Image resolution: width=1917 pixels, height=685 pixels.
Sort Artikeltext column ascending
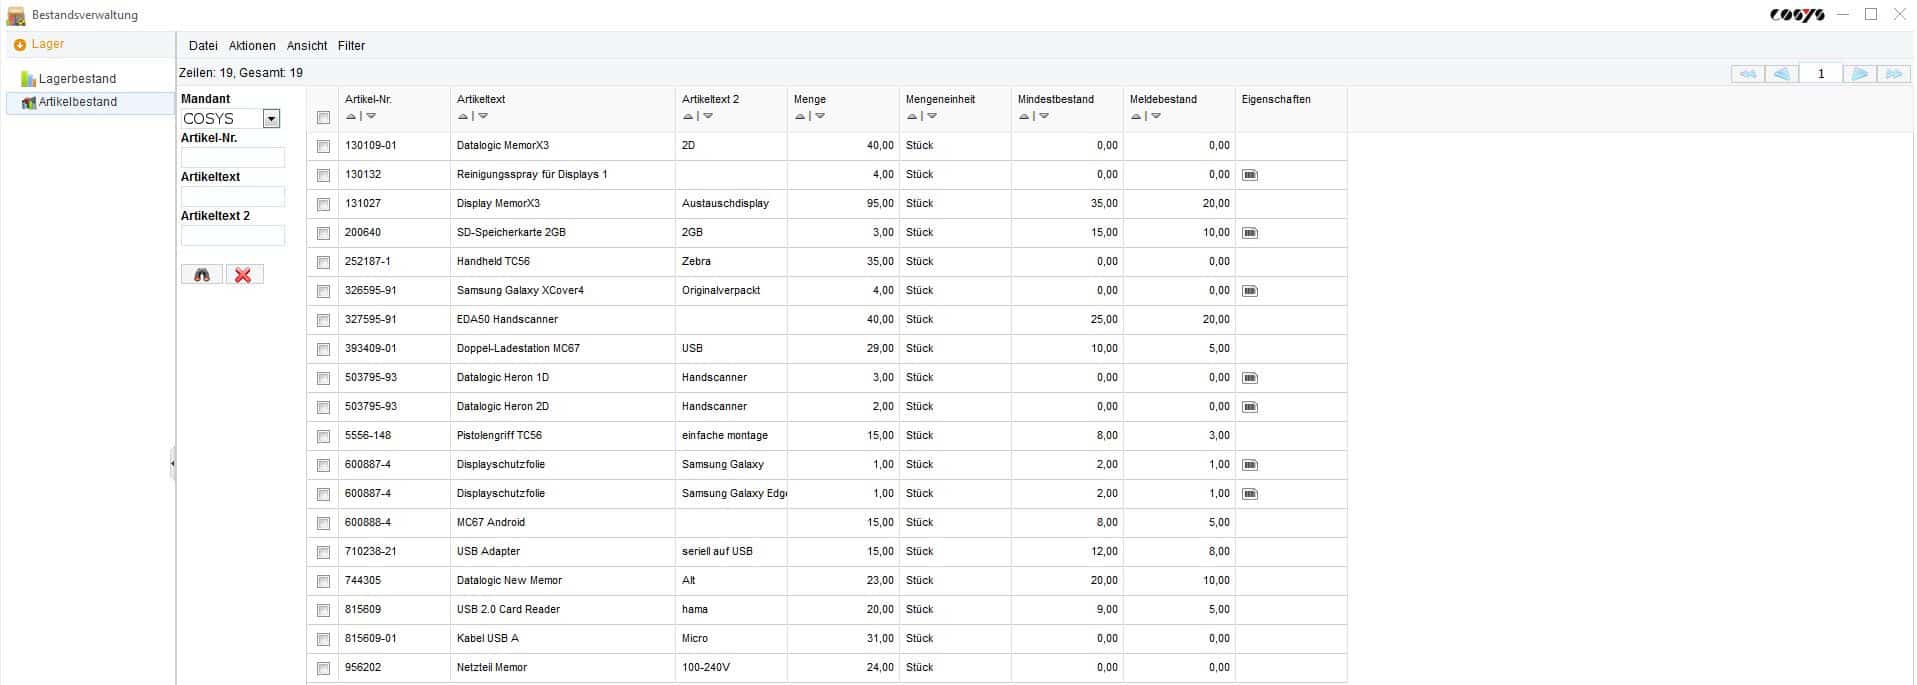click(x=463, y=116)
